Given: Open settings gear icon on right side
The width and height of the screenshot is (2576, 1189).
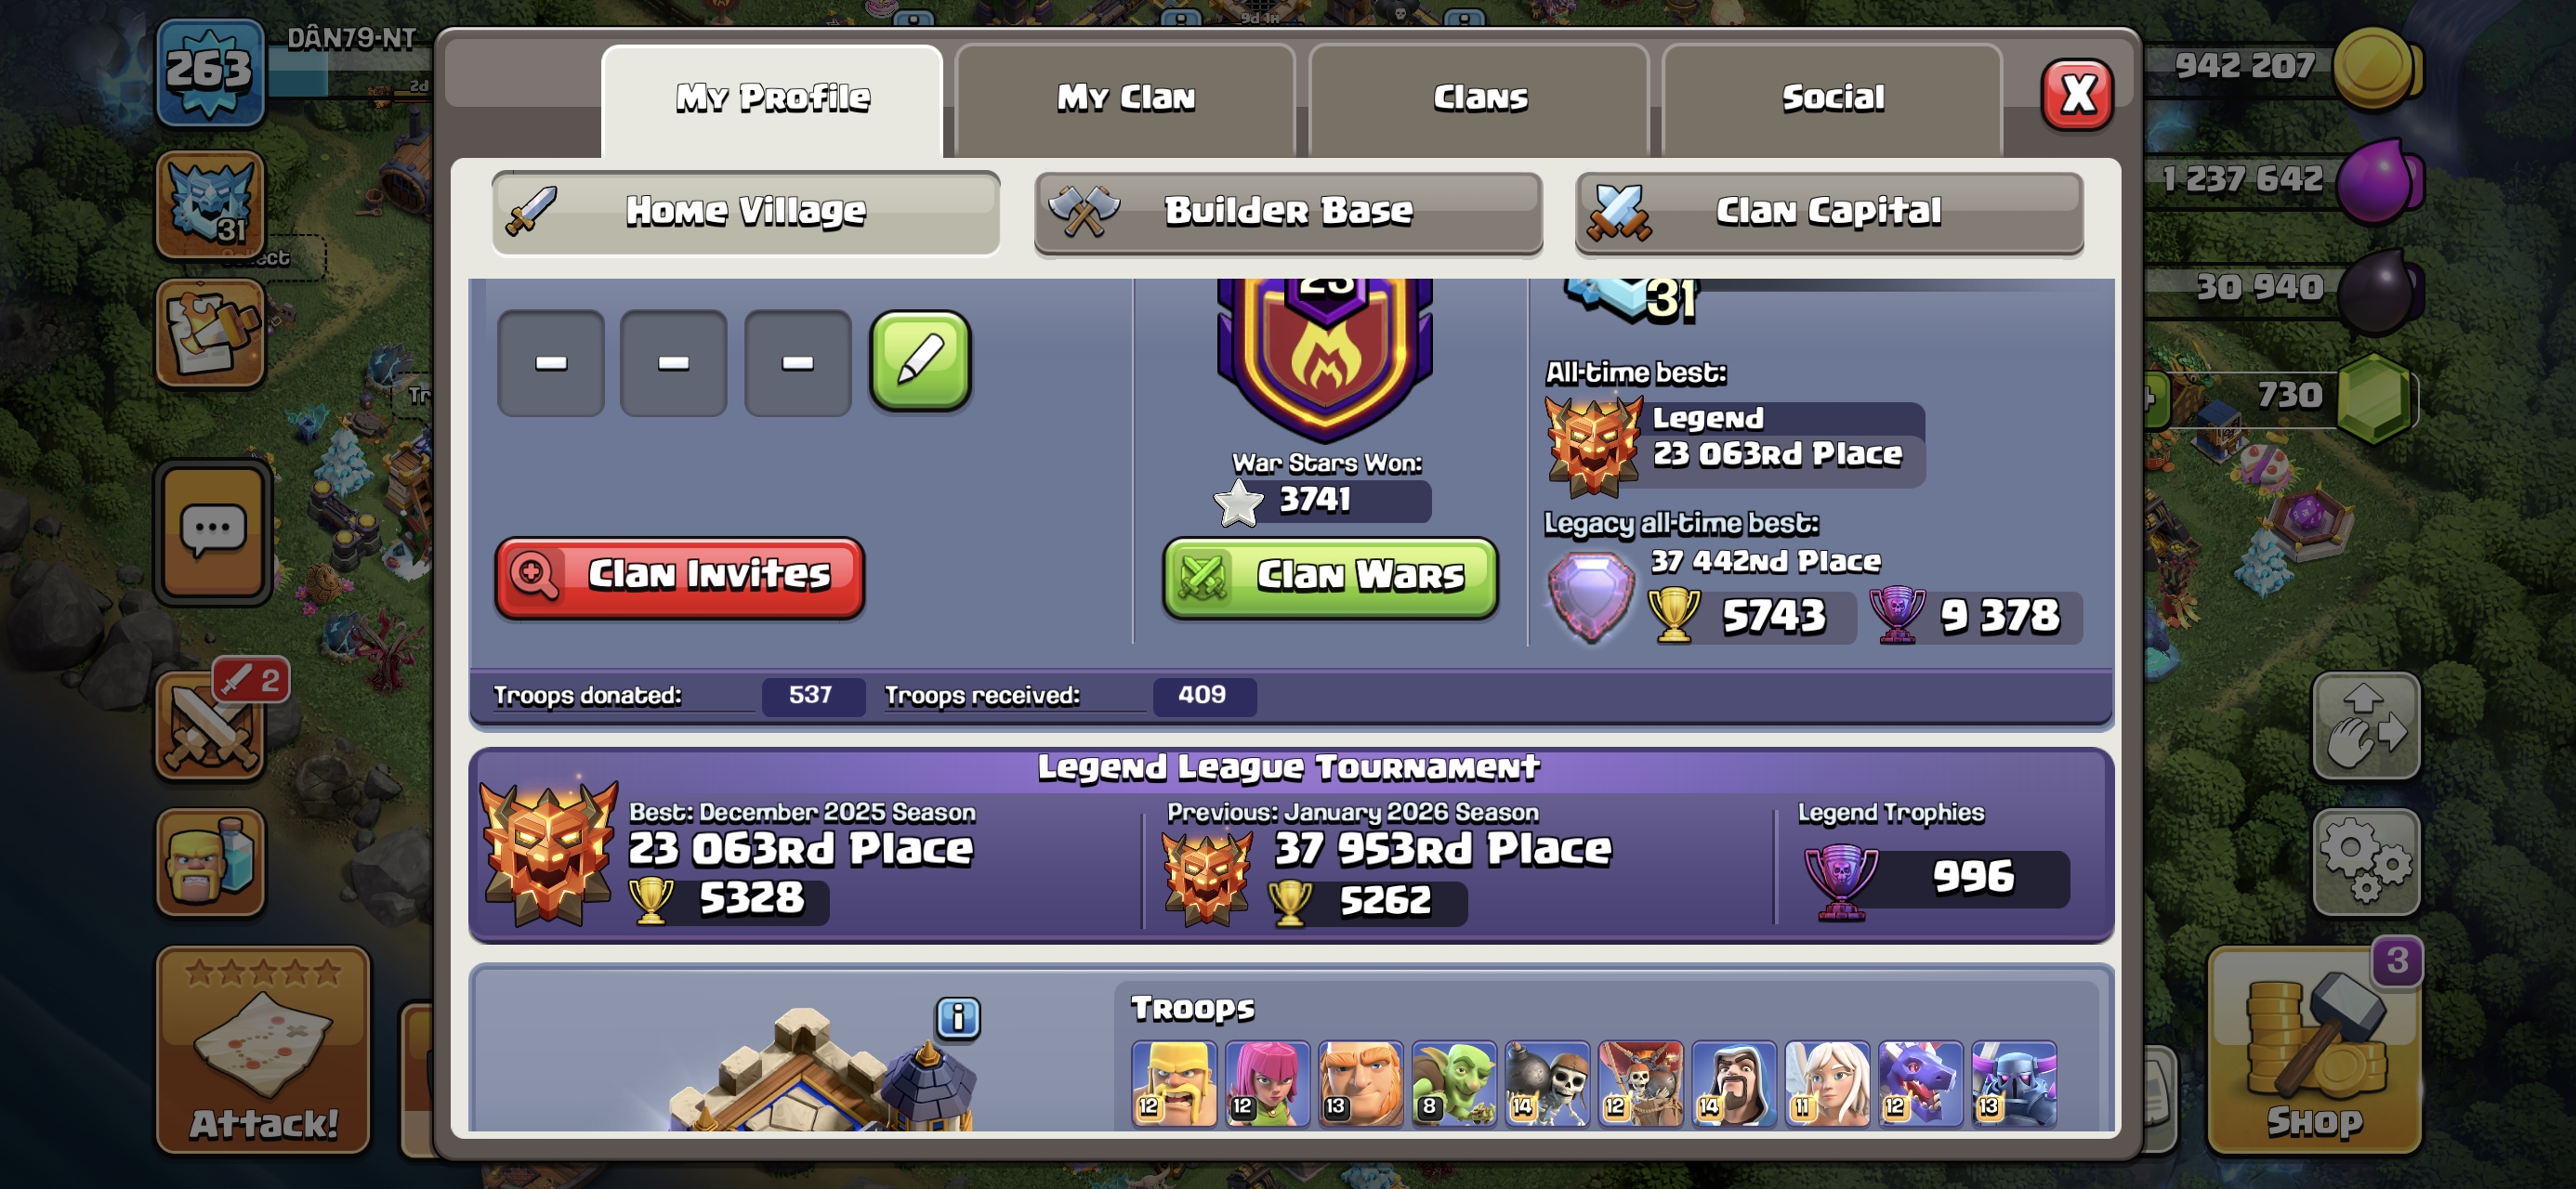Looking at the screenshot, I should coord(2365,861).
